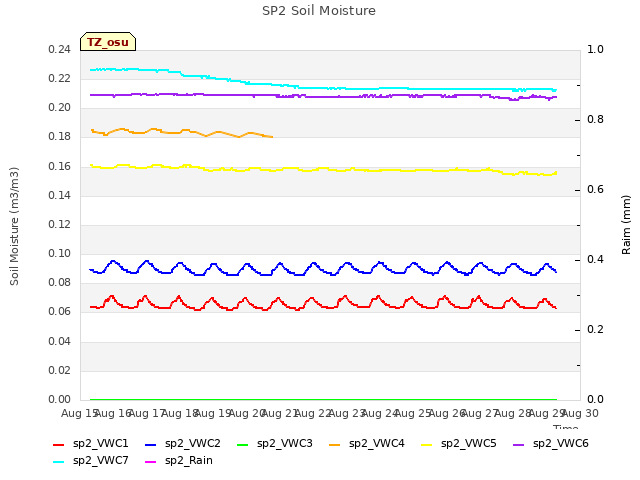Screen dimensions: 640x480
Task: Select the sp2_VWC2 legend label
Action: 193,444
